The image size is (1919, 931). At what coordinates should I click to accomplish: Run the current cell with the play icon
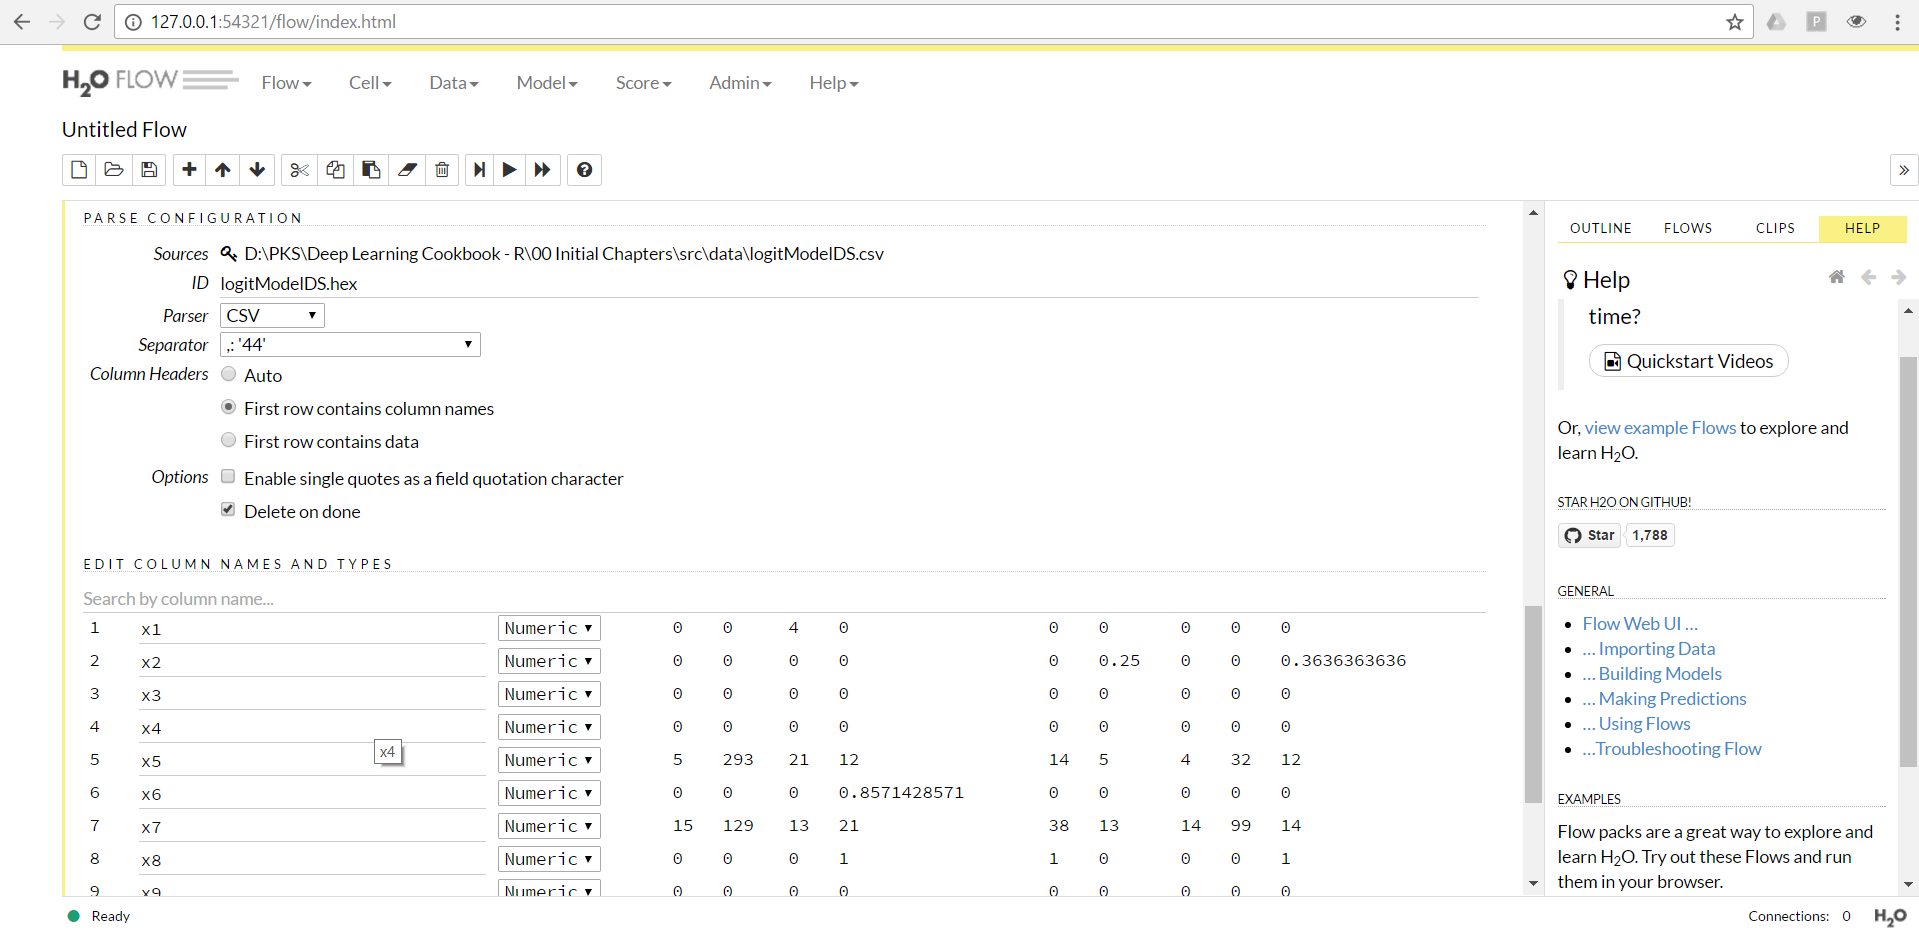click(x=510, y=170)
